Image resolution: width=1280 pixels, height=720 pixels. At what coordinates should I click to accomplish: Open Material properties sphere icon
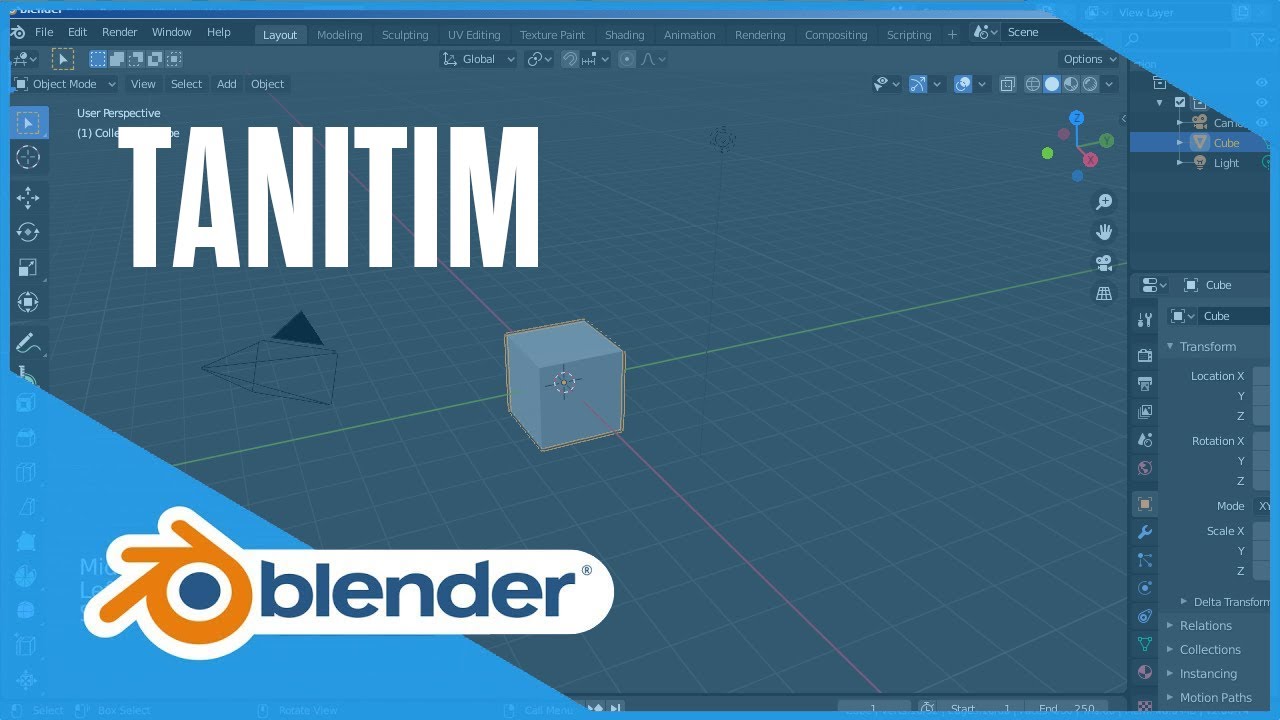click(1145, 672)
